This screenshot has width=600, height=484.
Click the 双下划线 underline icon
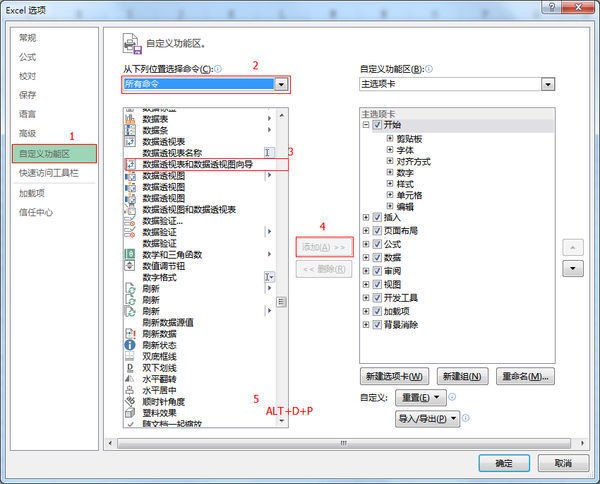130,368
